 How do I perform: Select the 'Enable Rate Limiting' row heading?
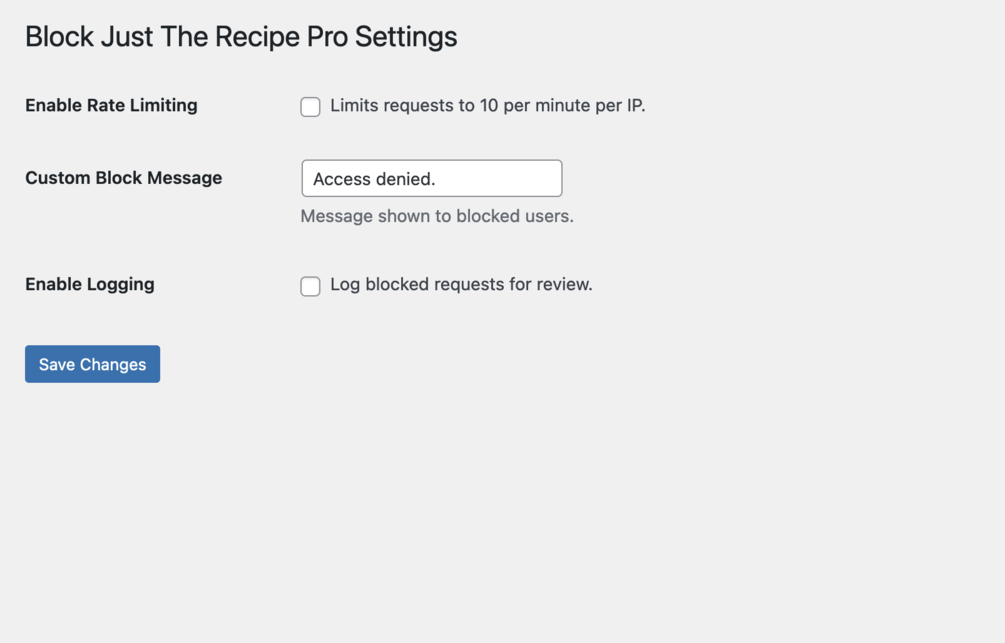(111, 106)
